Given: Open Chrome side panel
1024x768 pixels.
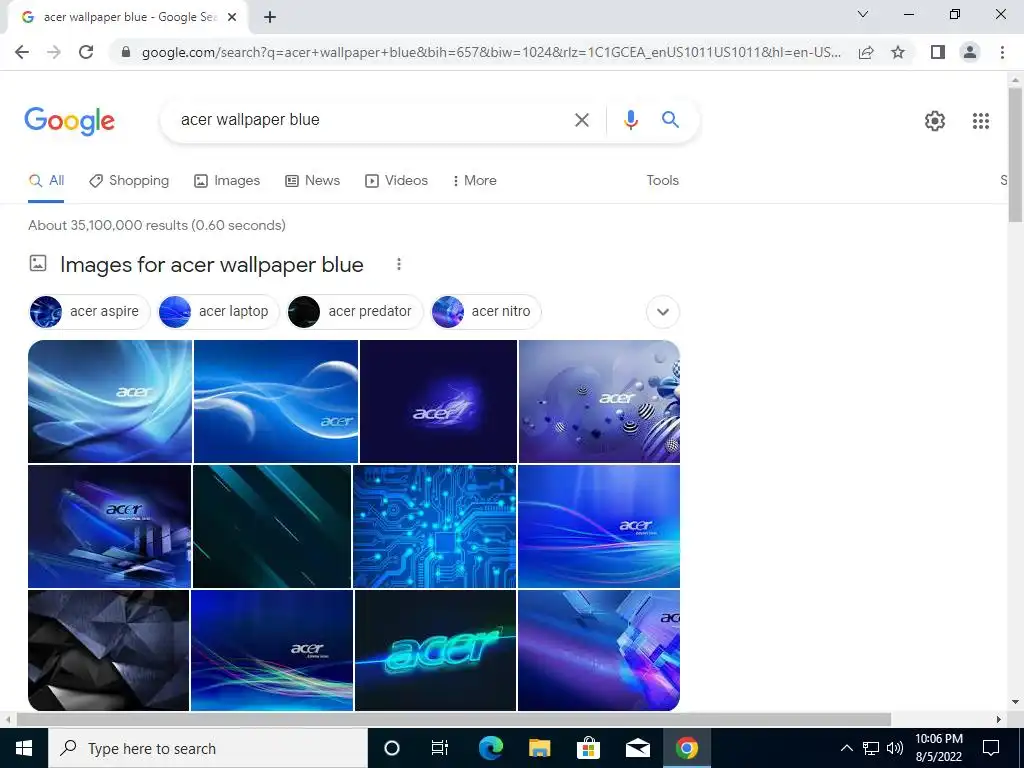Looking at the screenshot, I should point(938,52).
